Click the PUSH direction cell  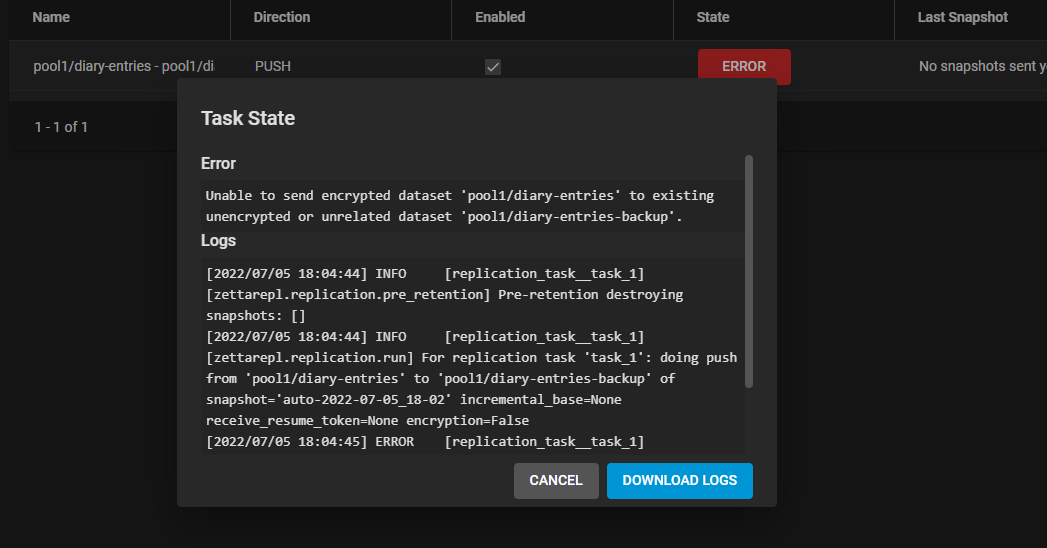273,67
